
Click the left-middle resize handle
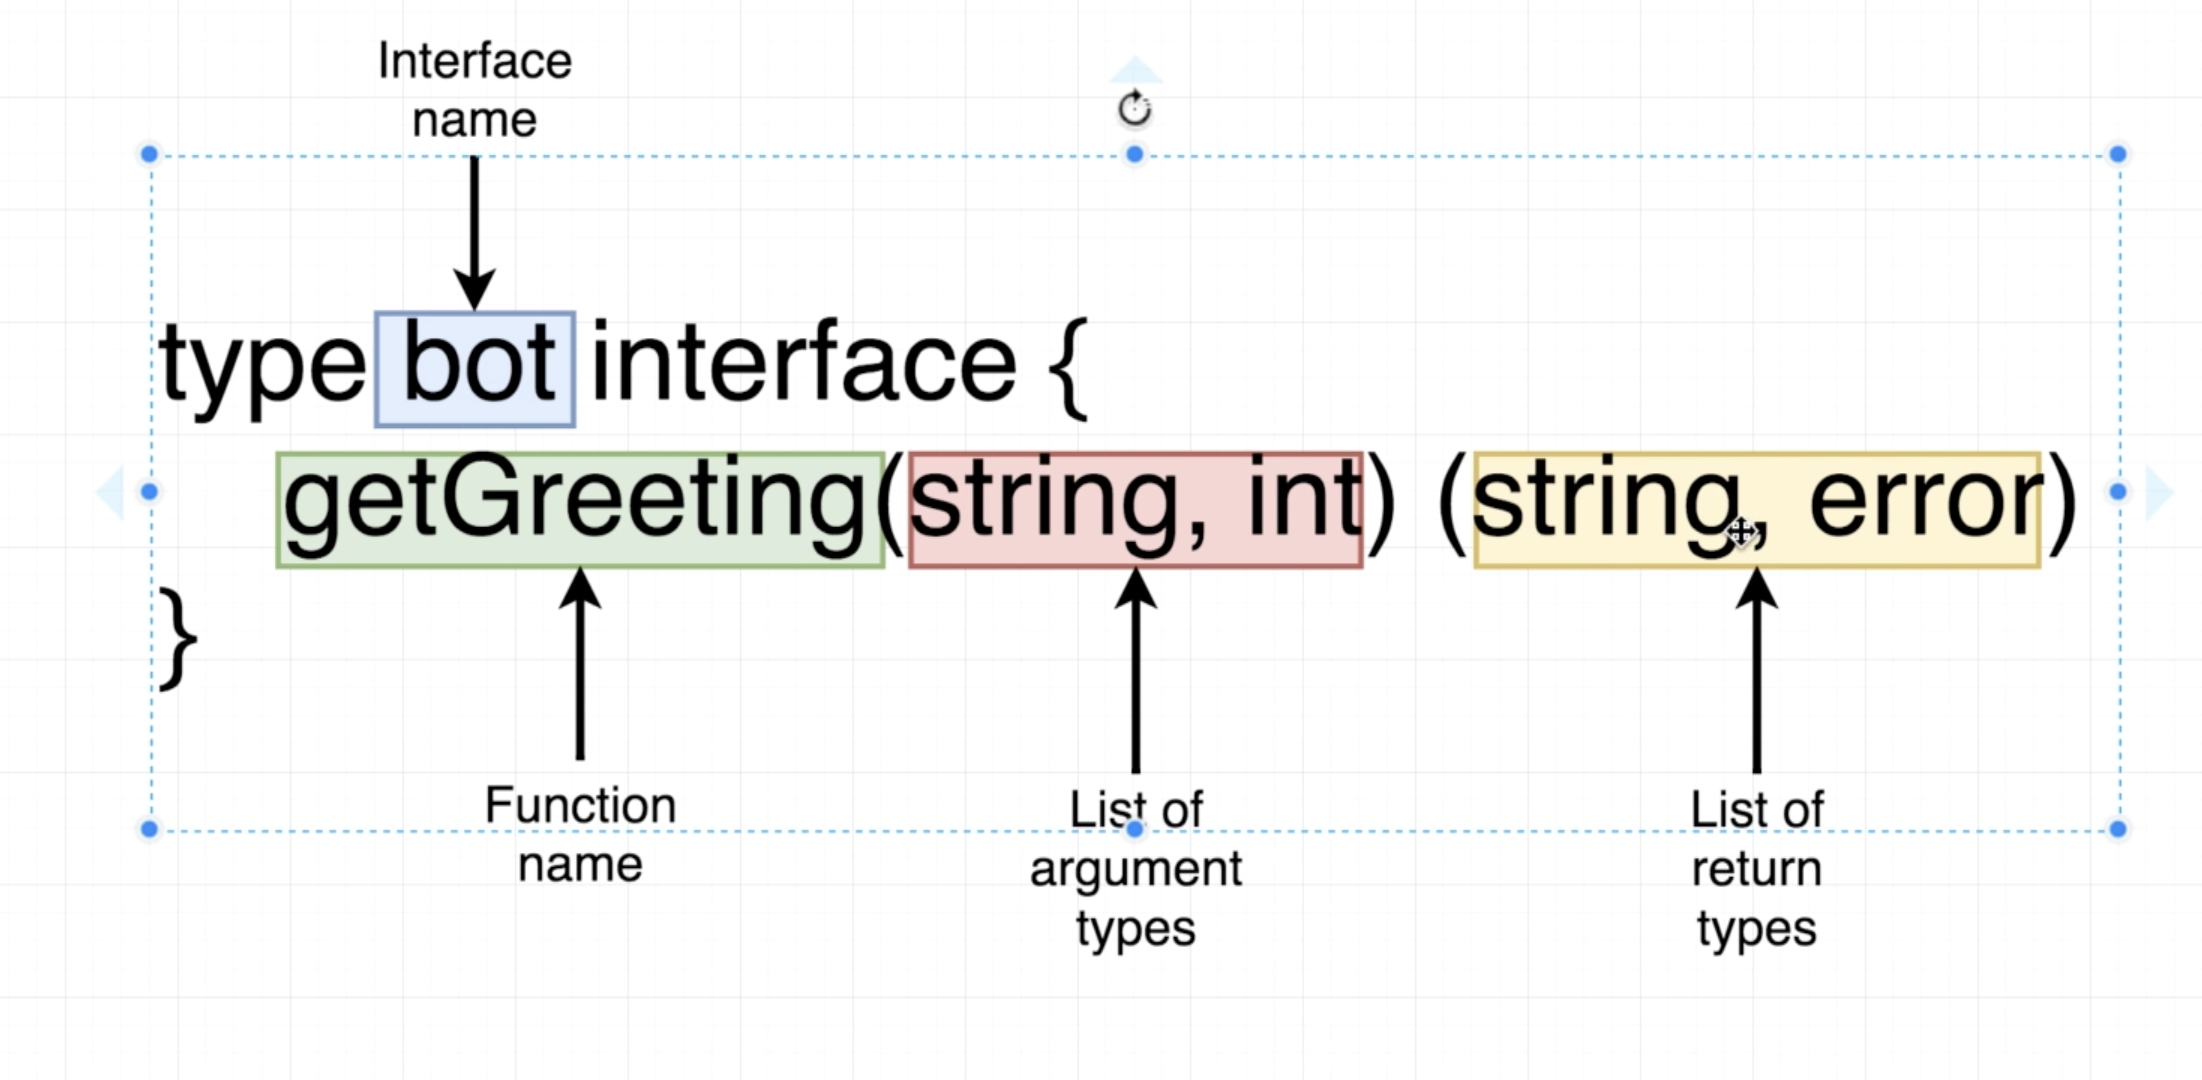149,492
